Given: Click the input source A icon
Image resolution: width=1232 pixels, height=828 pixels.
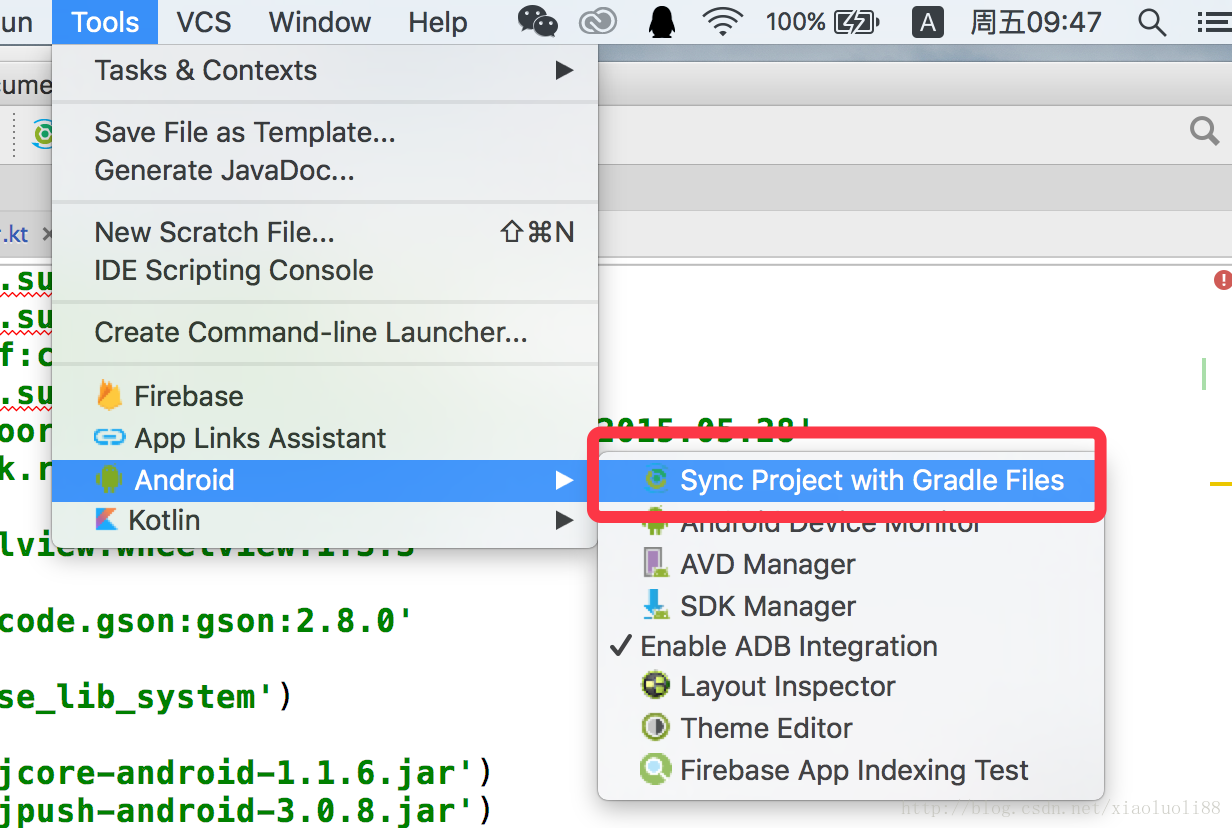Looking at the screenshot, I should (x=927, y=22).
